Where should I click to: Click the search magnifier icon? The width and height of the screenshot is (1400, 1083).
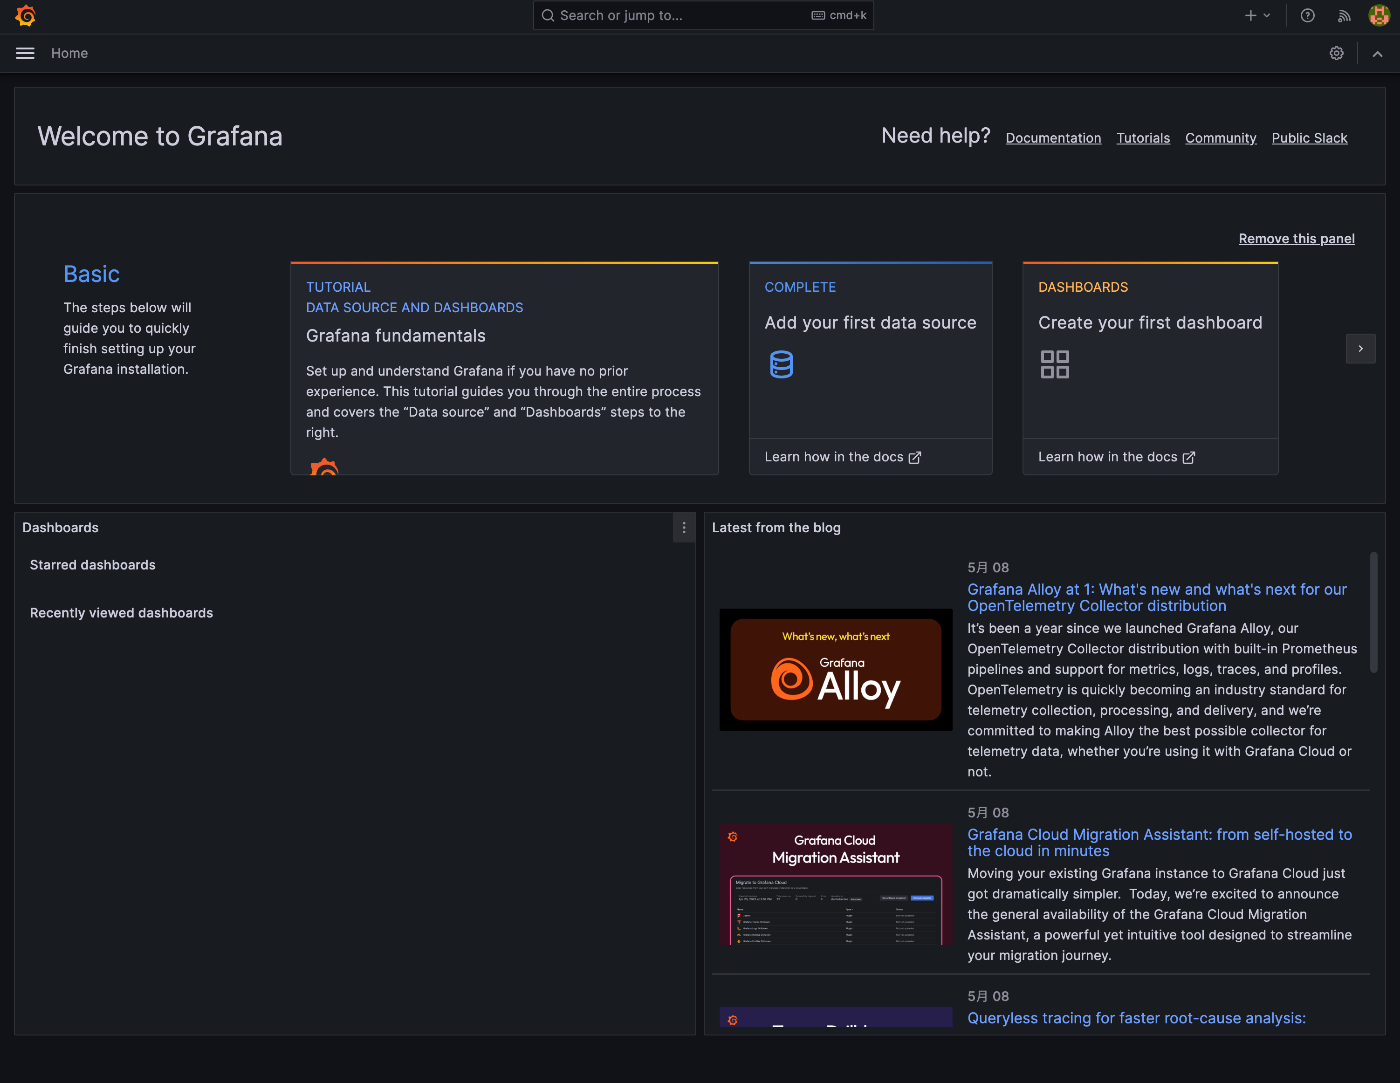pyautogui.click(x=548, y=15)
